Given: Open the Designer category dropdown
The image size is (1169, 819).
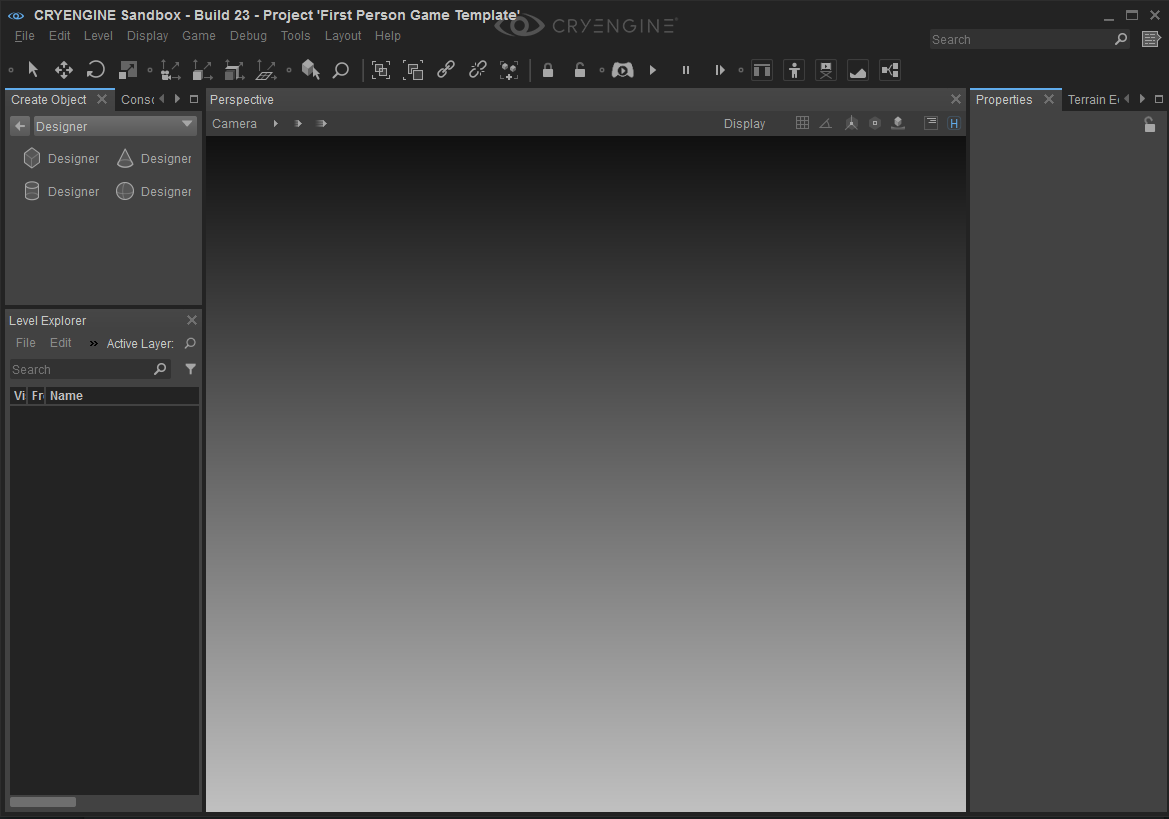Looking at the screenshot, I should [116, 126].
